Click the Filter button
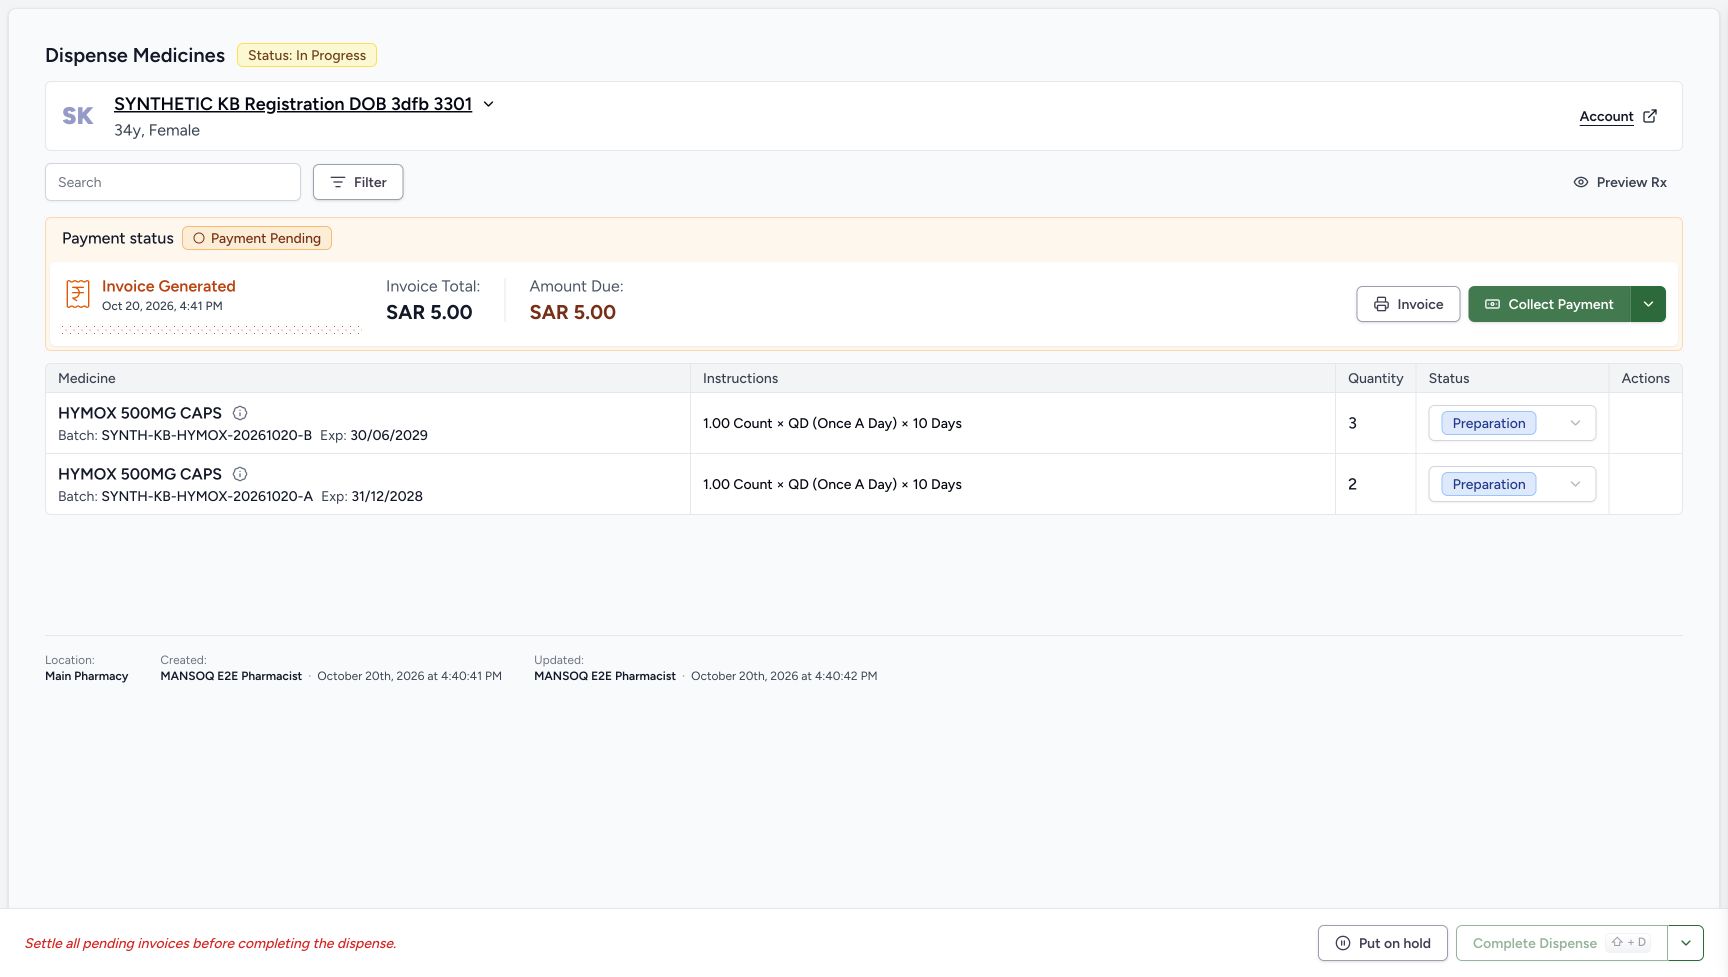Viewport: 1728px width, 977px height. (x=358, y=182)
